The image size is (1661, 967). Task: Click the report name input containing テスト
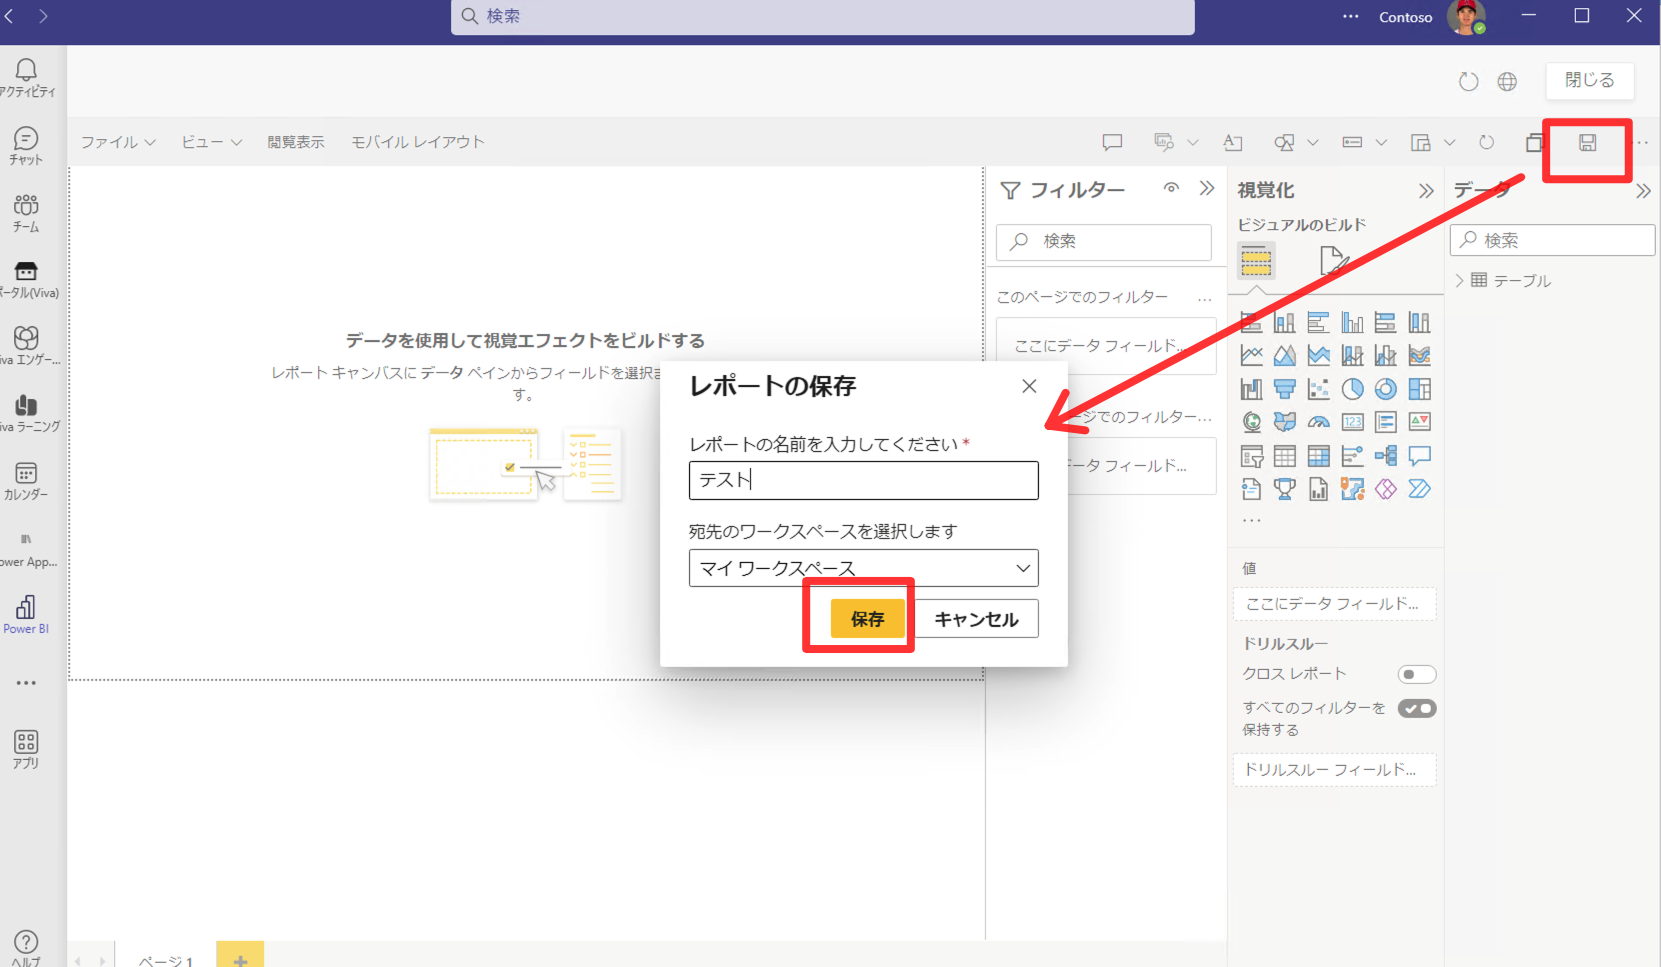(862, 480)
